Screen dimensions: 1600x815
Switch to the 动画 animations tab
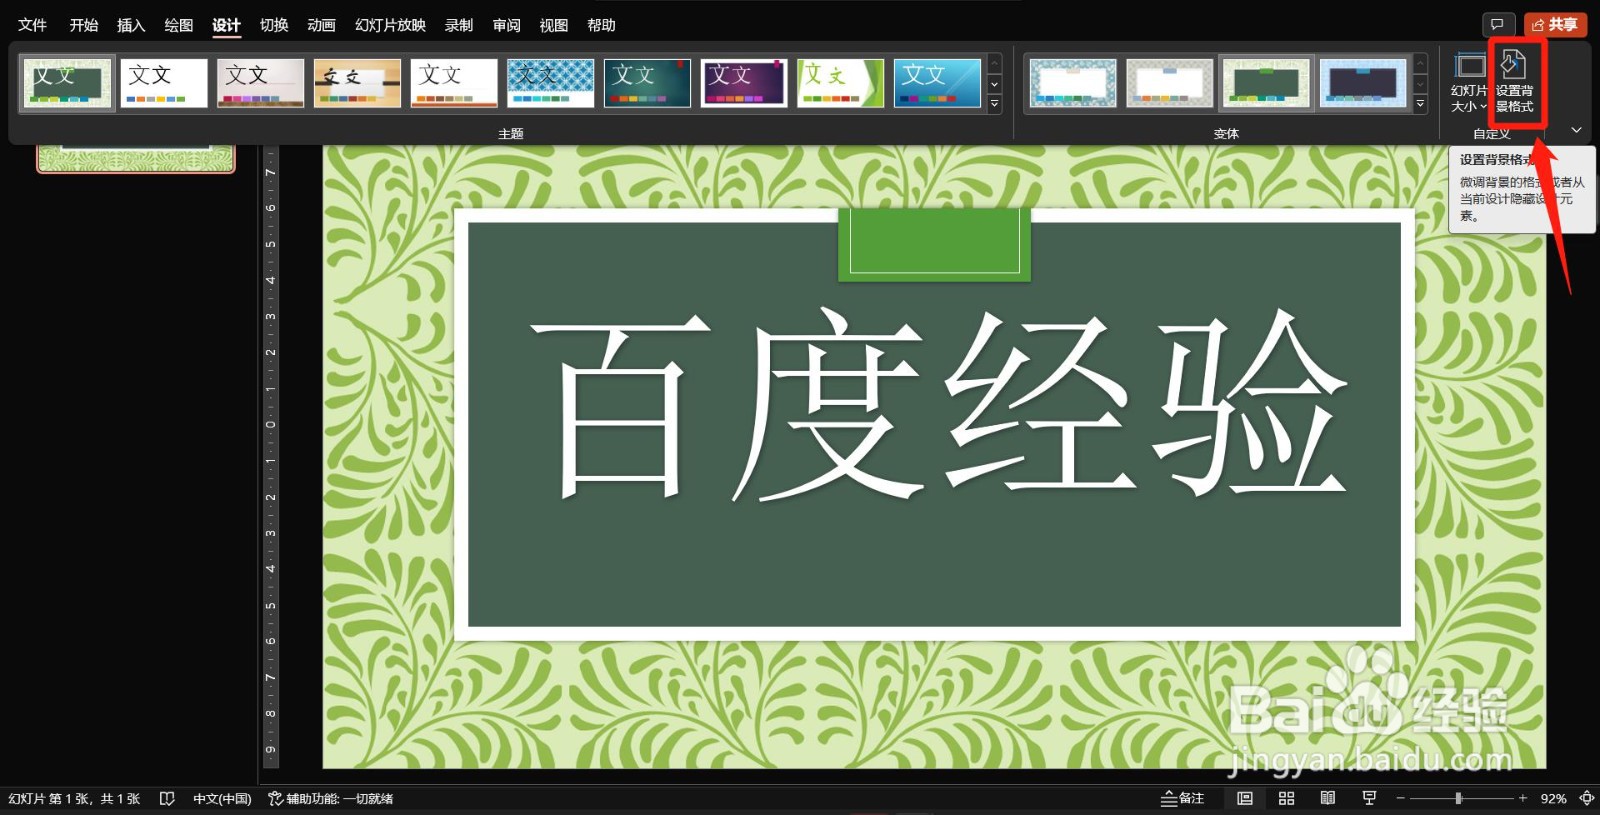[x=322, y=25]
